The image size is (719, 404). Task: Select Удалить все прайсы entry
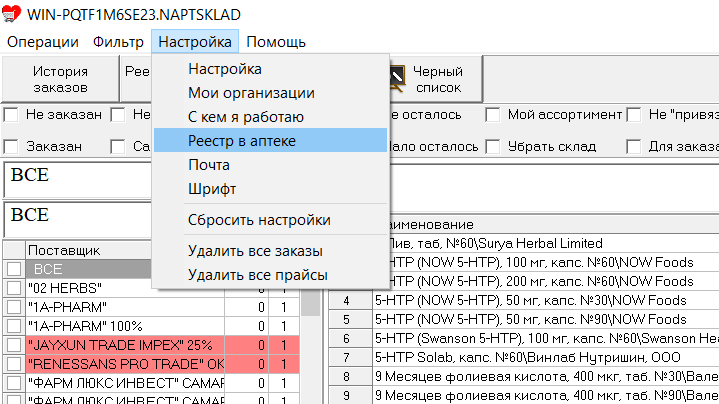tap(271, 275)
